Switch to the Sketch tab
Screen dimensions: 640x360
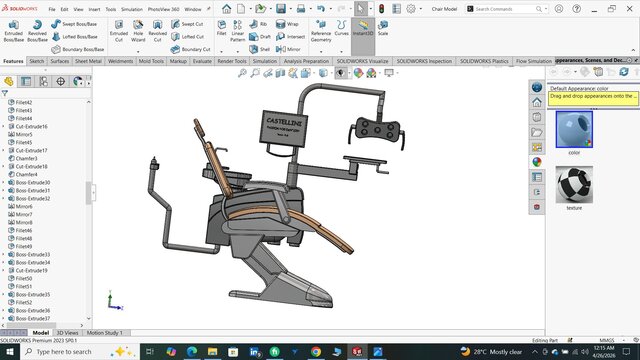(37, 61)
